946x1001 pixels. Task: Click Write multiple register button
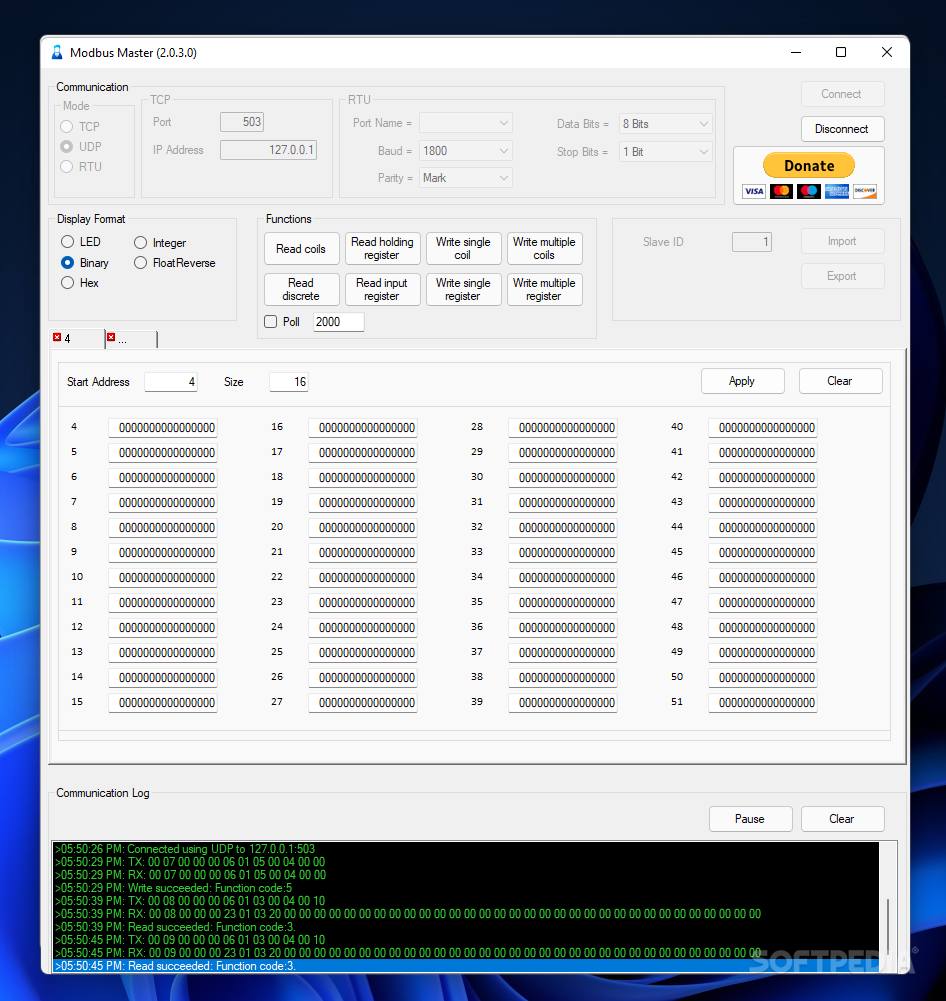tap(544, 290)
